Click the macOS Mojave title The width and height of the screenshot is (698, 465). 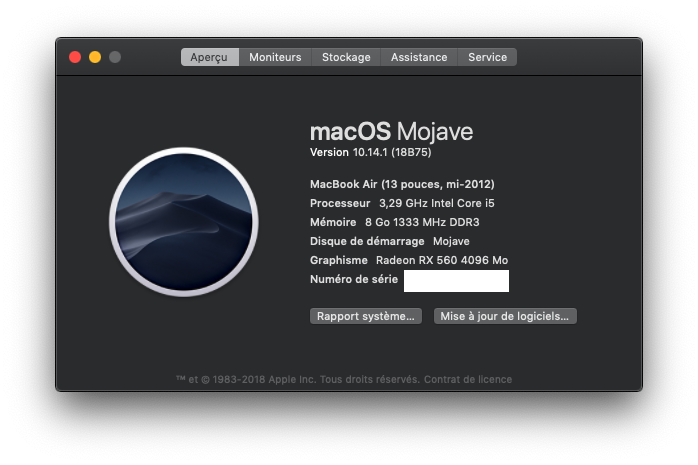391,131
